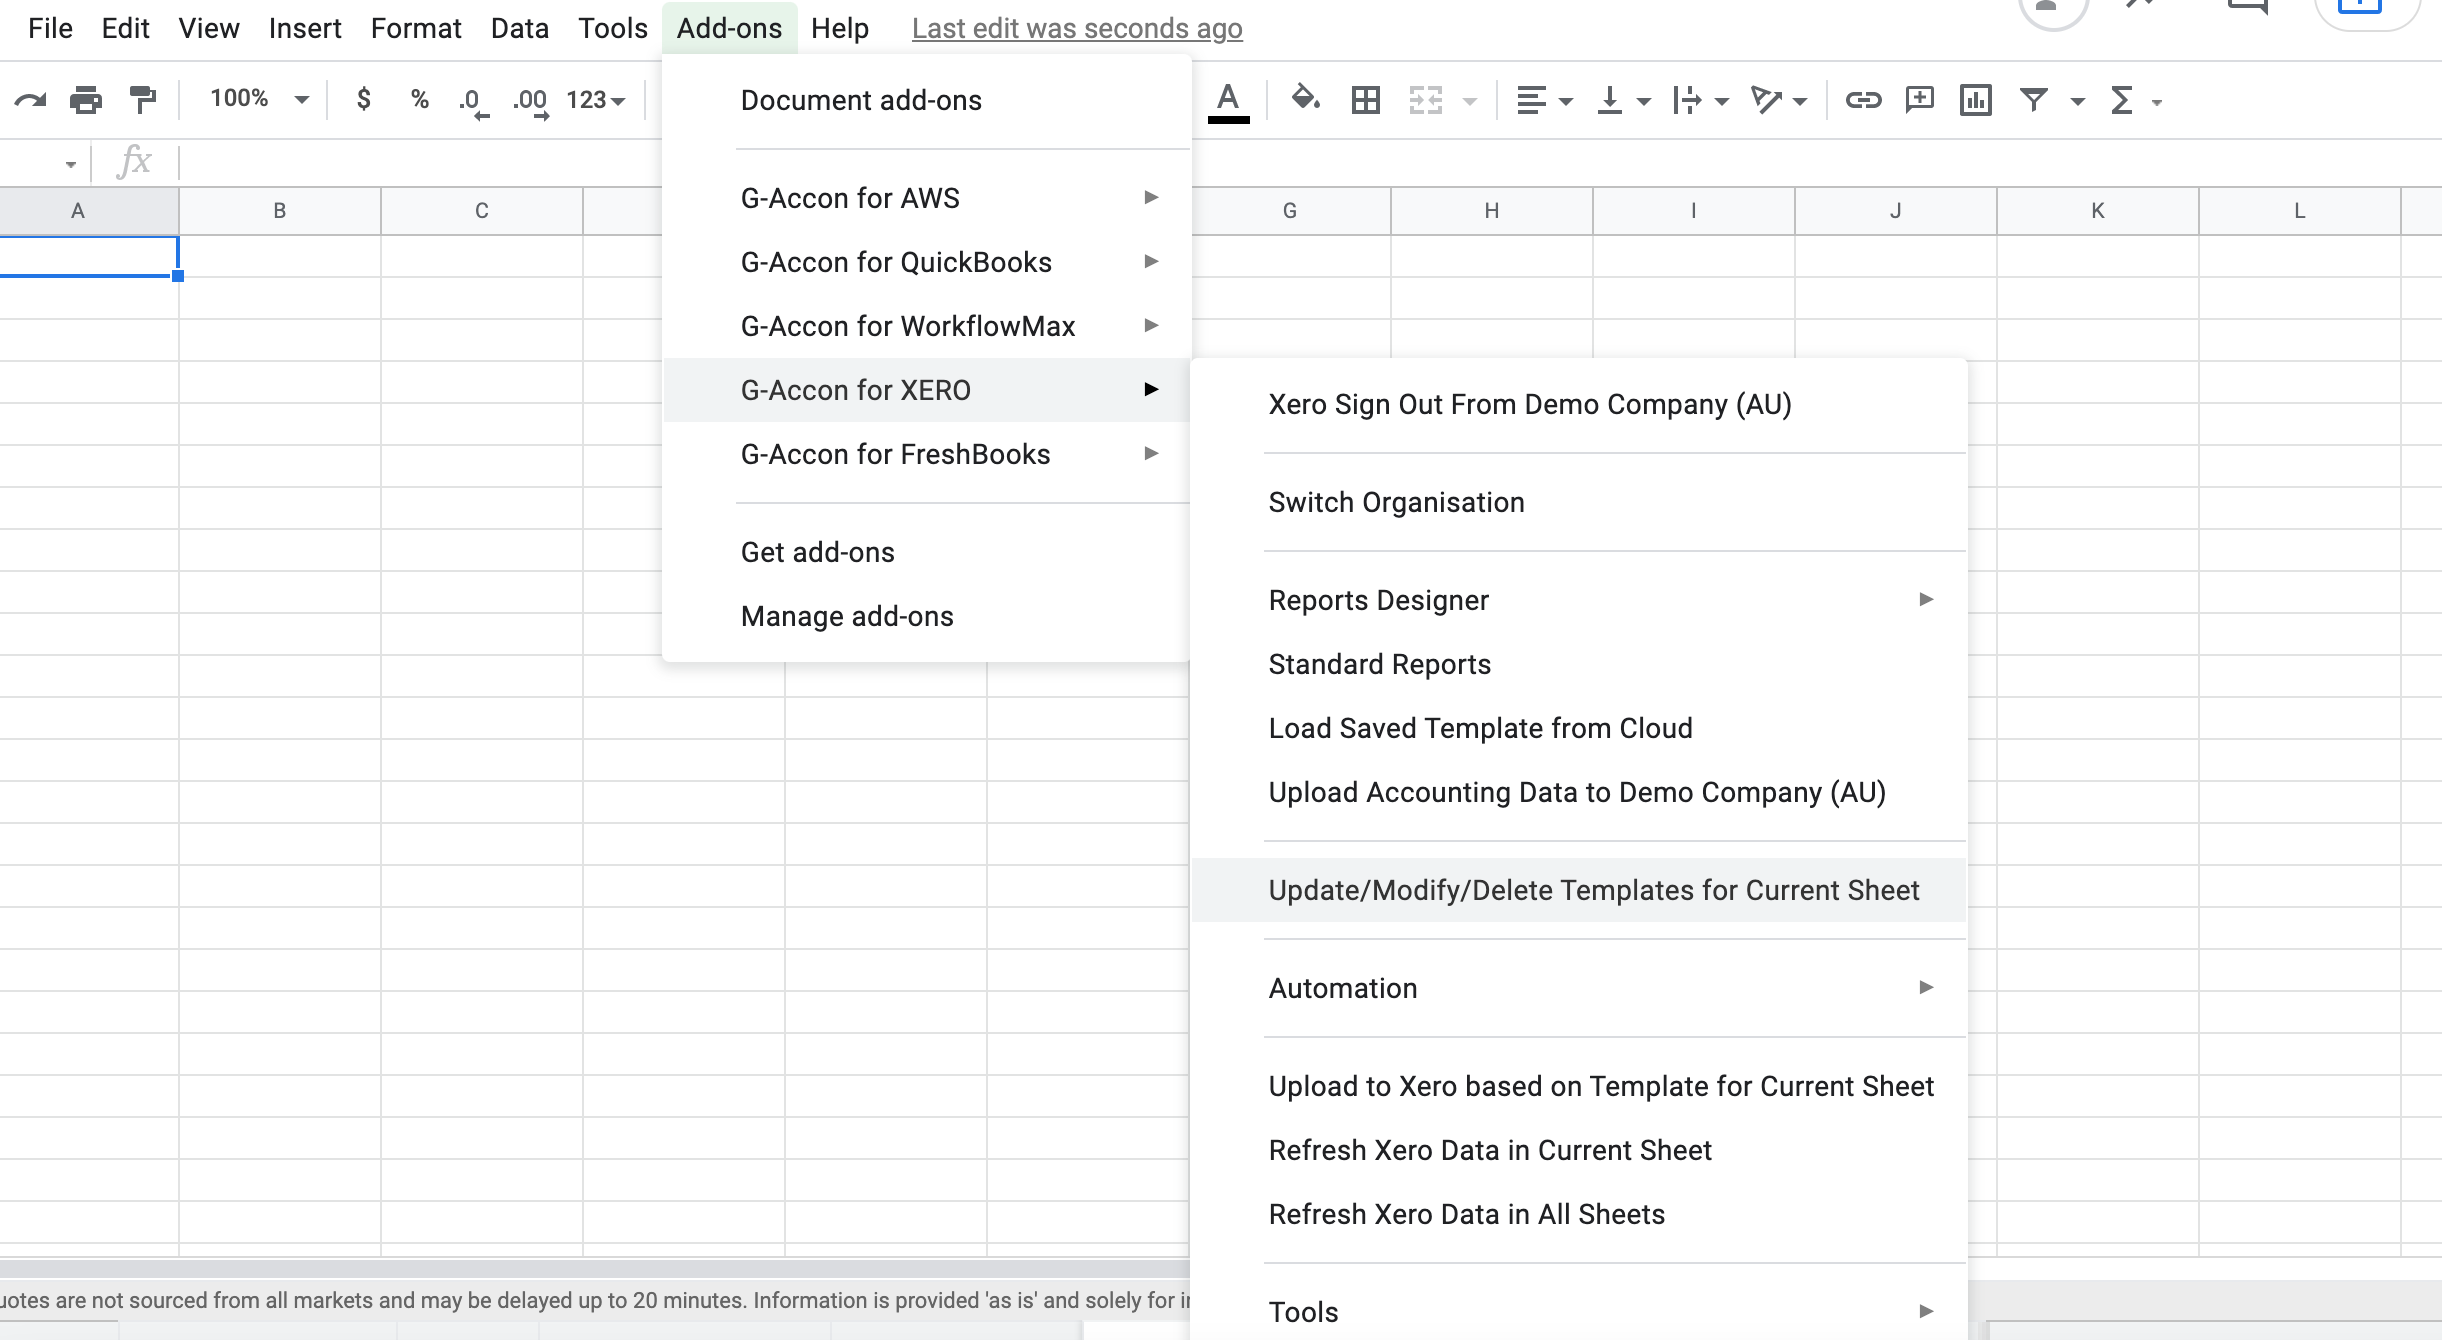Open the Last edit was seconds ago link

click(1077, 29)
